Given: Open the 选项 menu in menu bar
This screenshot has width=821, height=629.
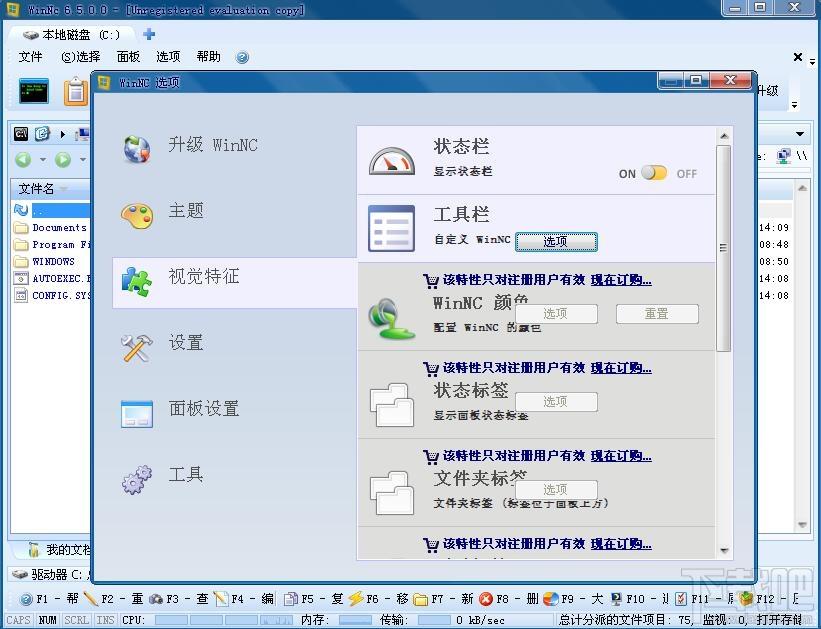Looking at the screenshot, I should click(168, 57).
